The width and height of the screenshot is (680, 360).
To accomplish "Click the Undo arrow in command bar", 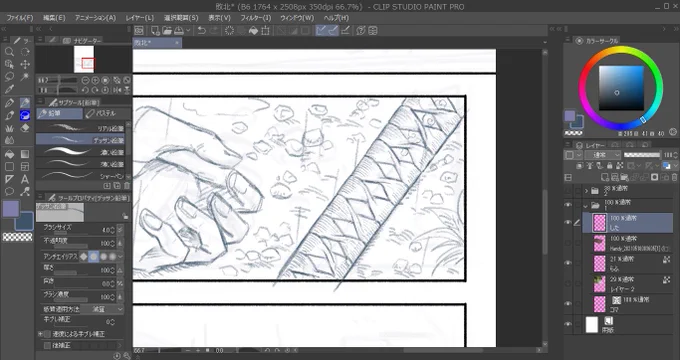I will coord(202,30).
